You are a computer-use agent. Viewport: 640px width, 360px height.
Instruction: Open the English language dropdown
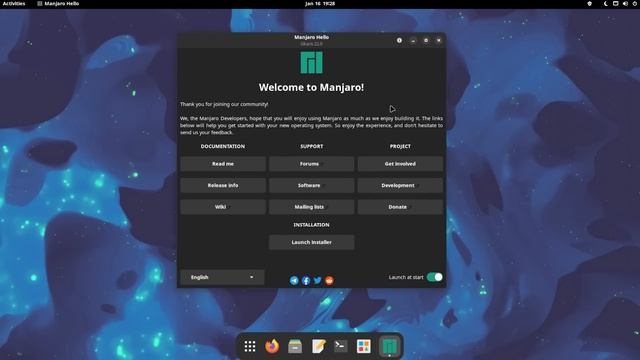point(222,277)
